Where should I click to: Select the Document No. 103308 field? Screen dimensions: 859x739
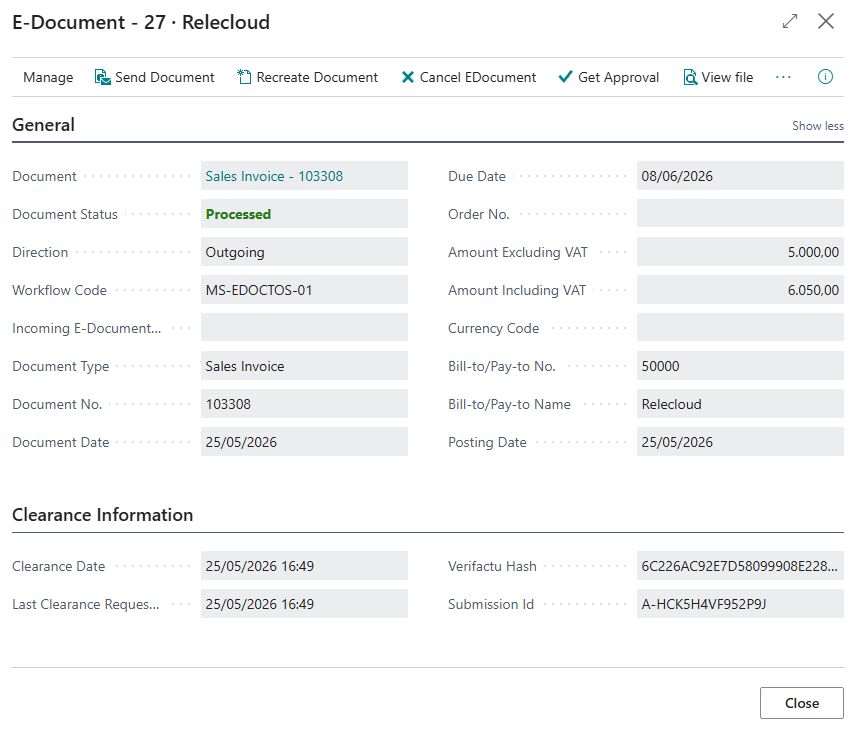pos(304,404)
